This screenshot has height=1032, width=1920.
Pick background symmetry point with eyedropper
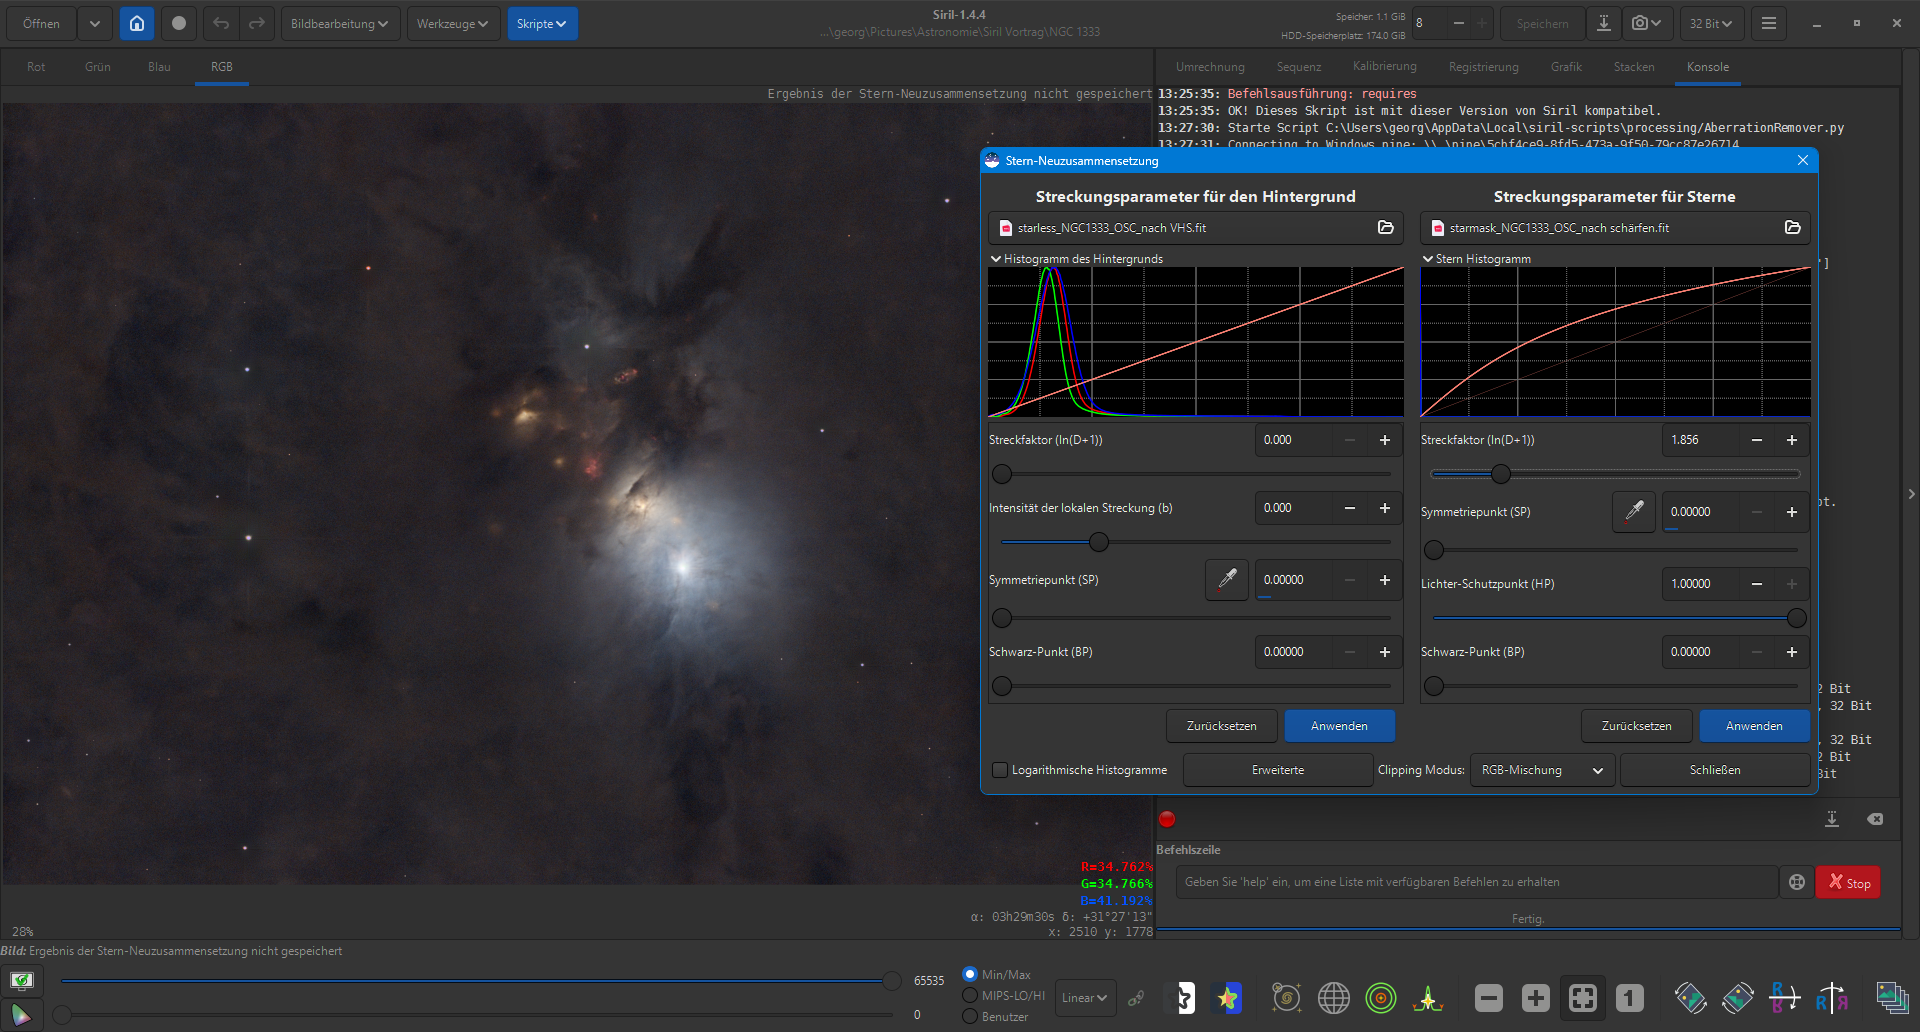point(1227,580)
